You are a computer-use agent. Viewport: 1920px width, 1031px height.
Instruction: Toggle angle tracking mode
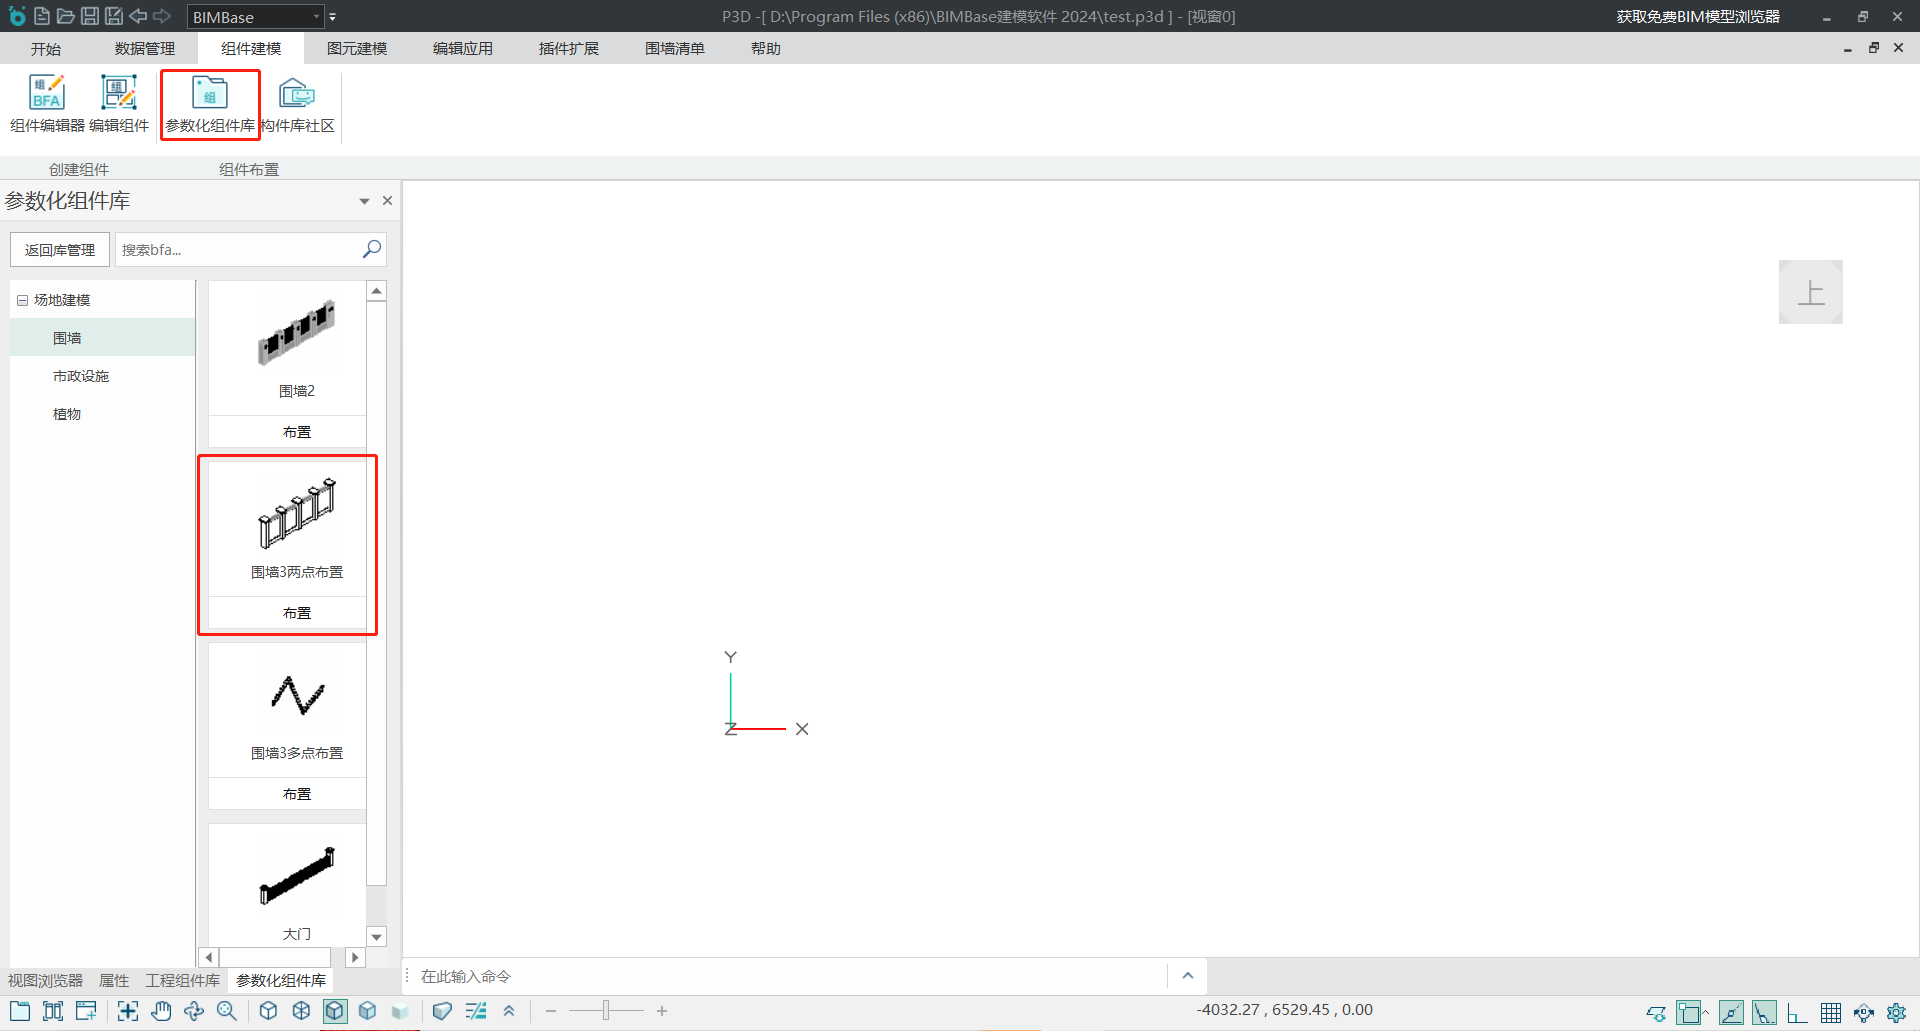pos(1764,1013)
